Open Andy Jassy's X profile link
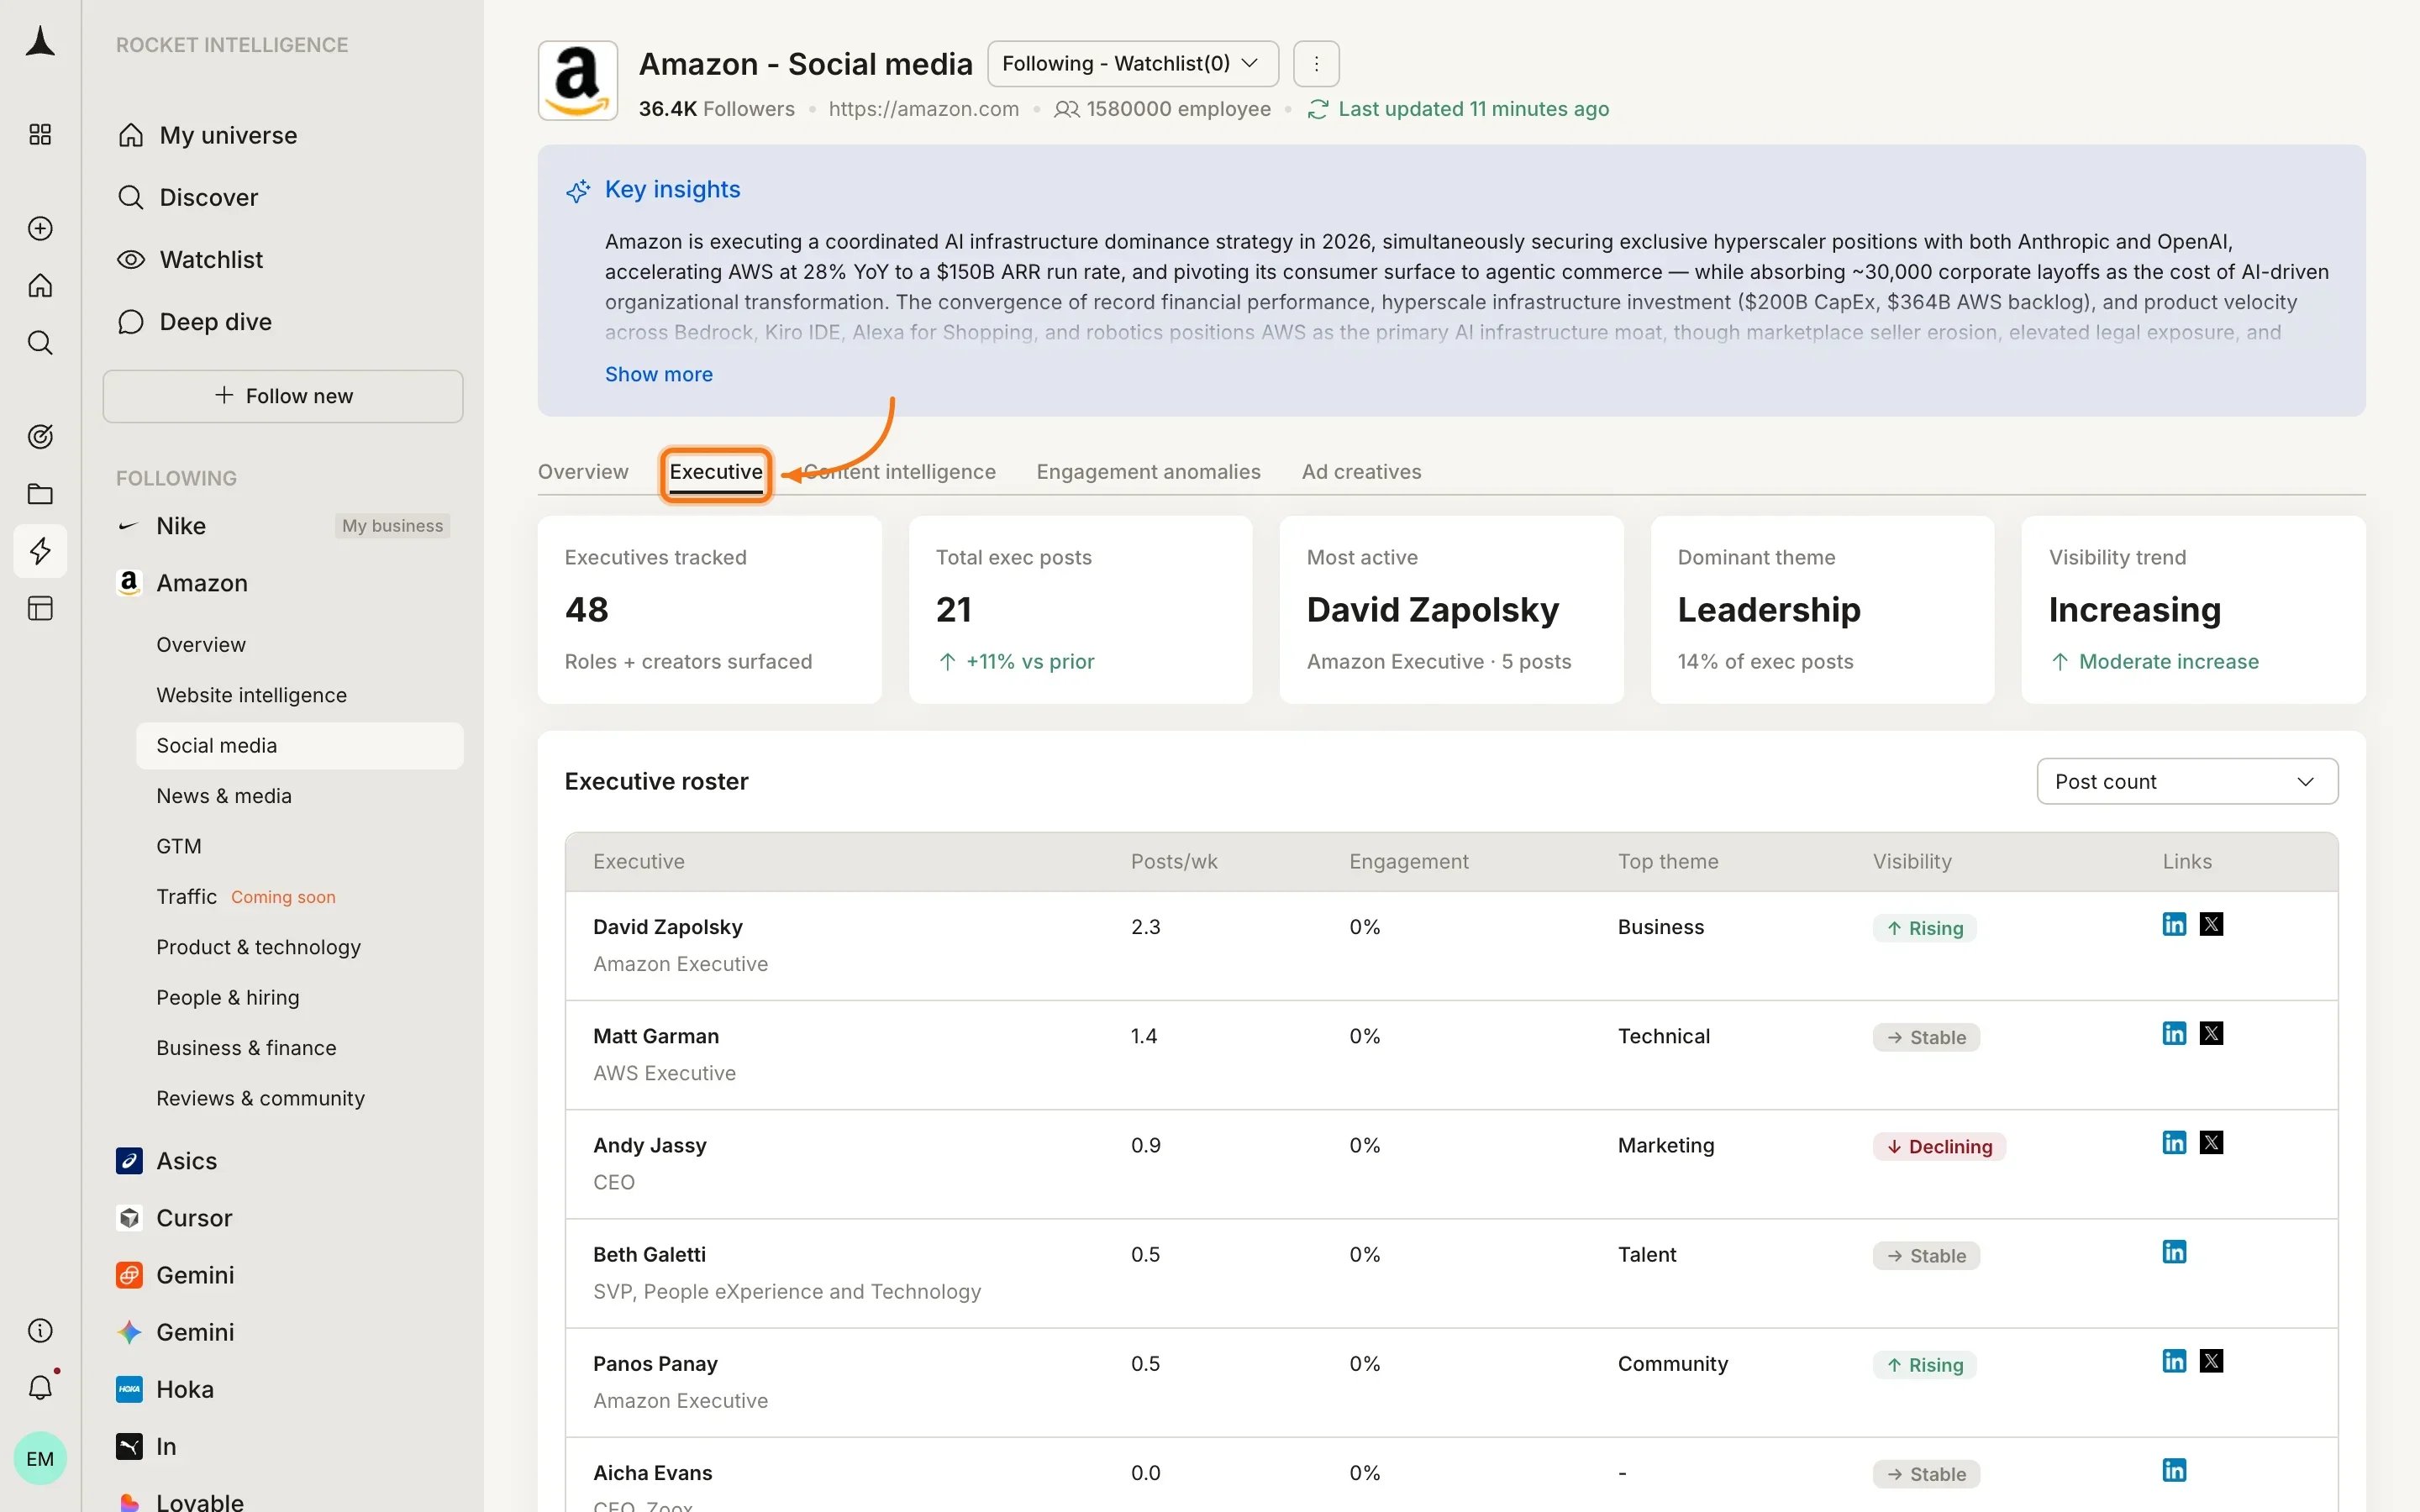 coord(2212,1142)
